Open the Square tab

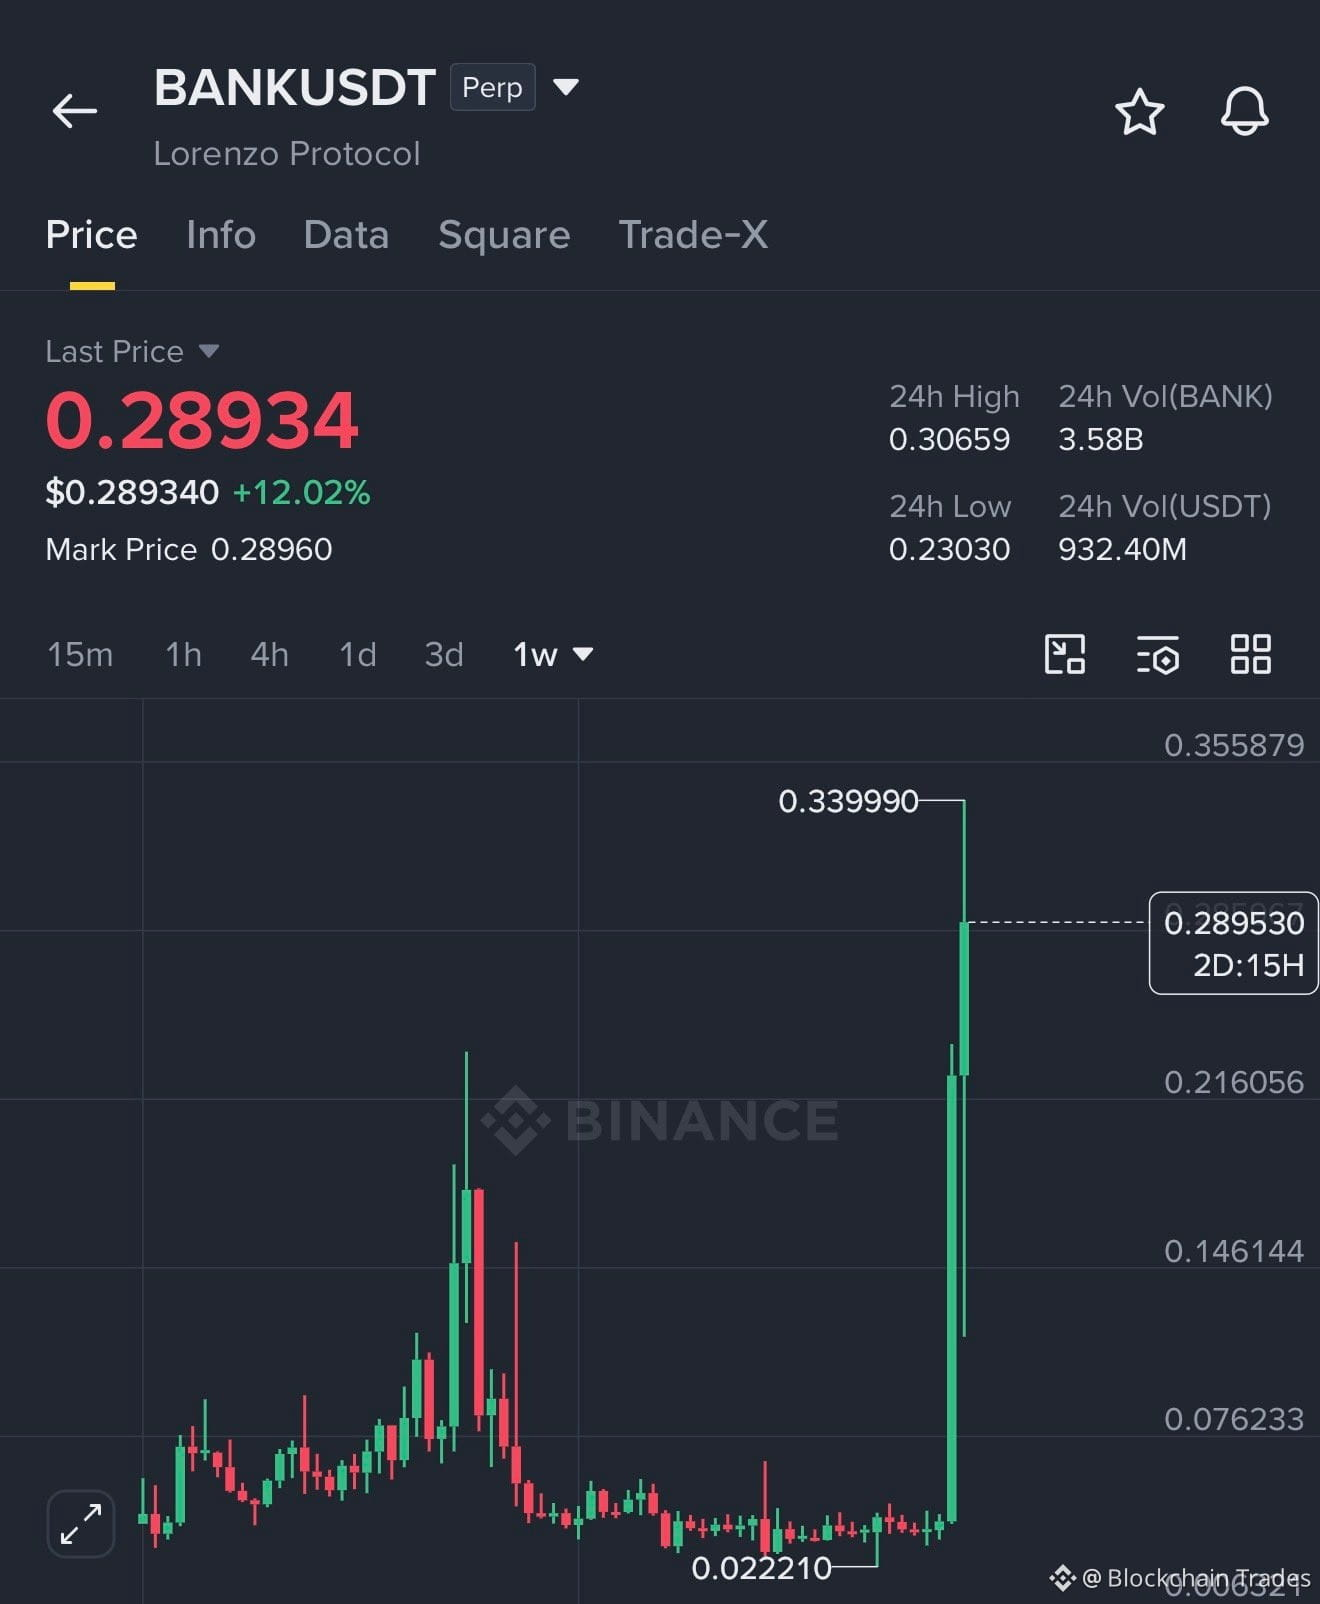tap(504, 235)
